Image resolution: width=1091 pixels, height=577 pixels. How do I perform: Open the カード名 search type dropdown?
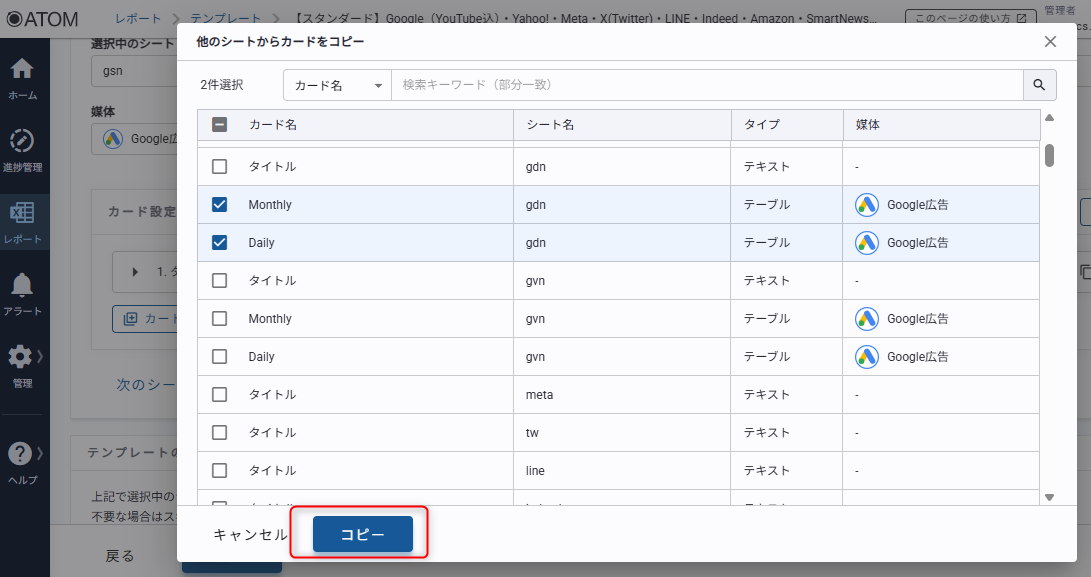[x=337, y=86]
